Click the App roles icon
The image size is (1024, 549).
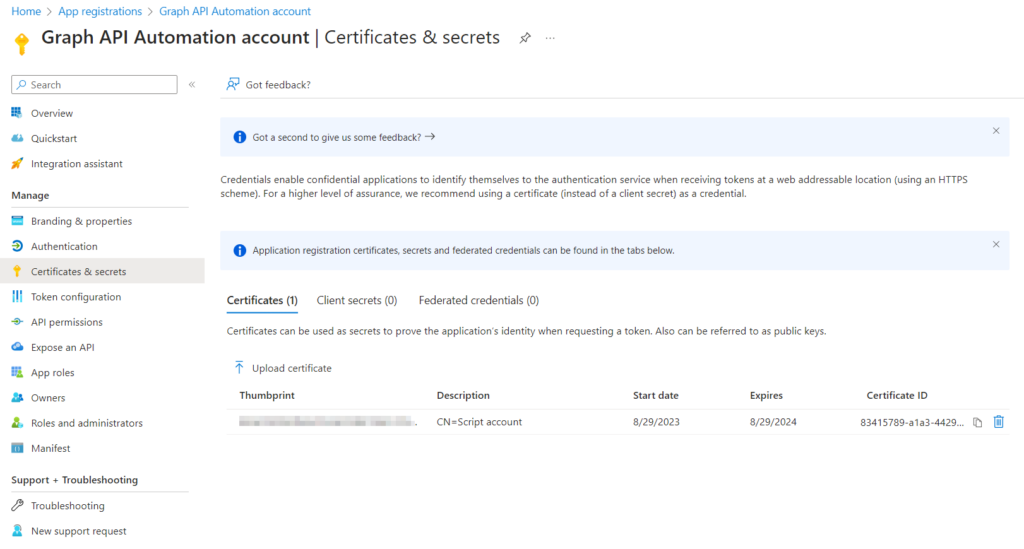17,372
